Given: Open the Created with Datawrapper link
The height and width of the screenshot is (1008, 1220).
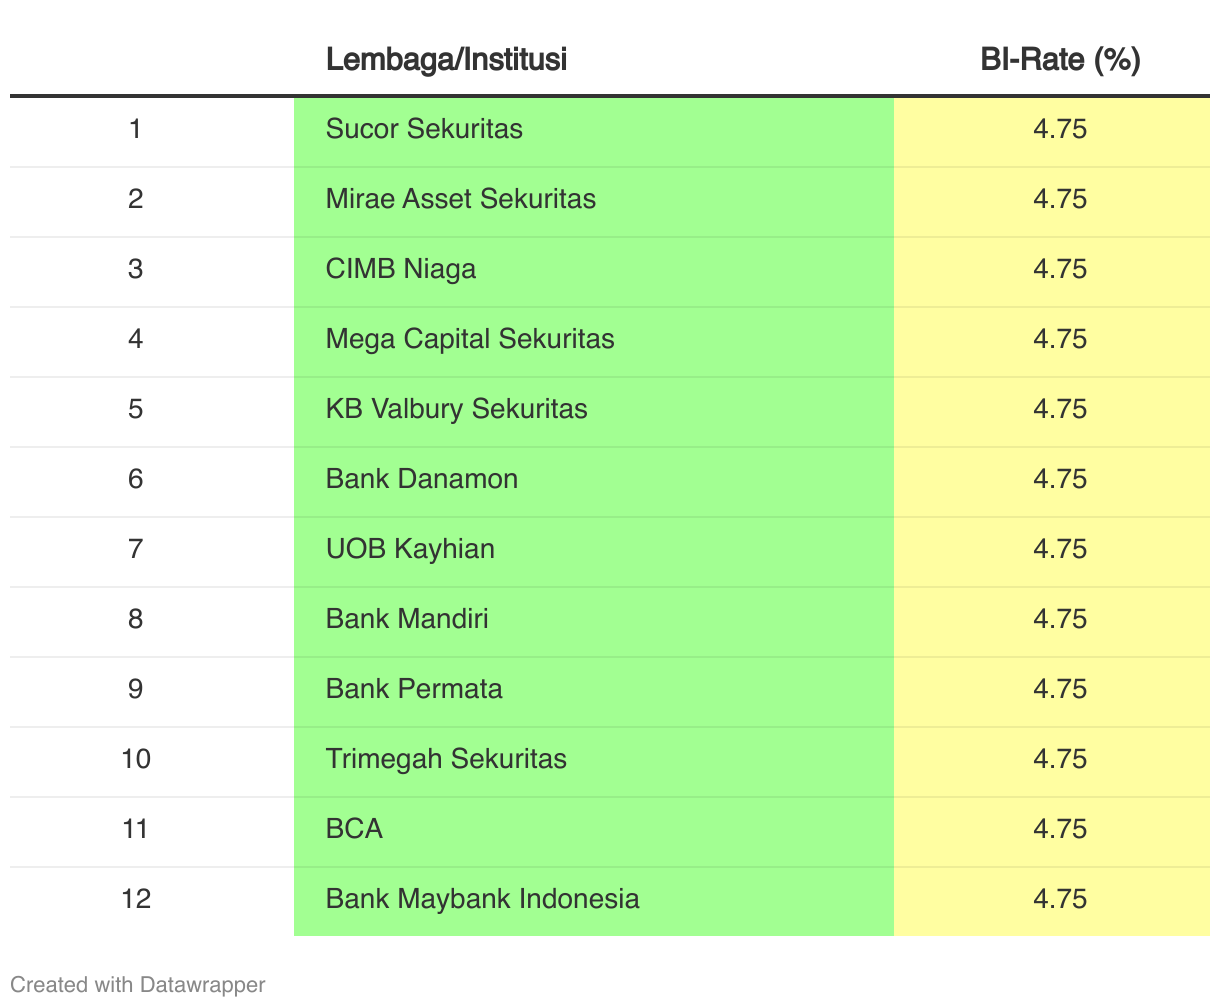Looking at the screenshot, I should [138, 985].
